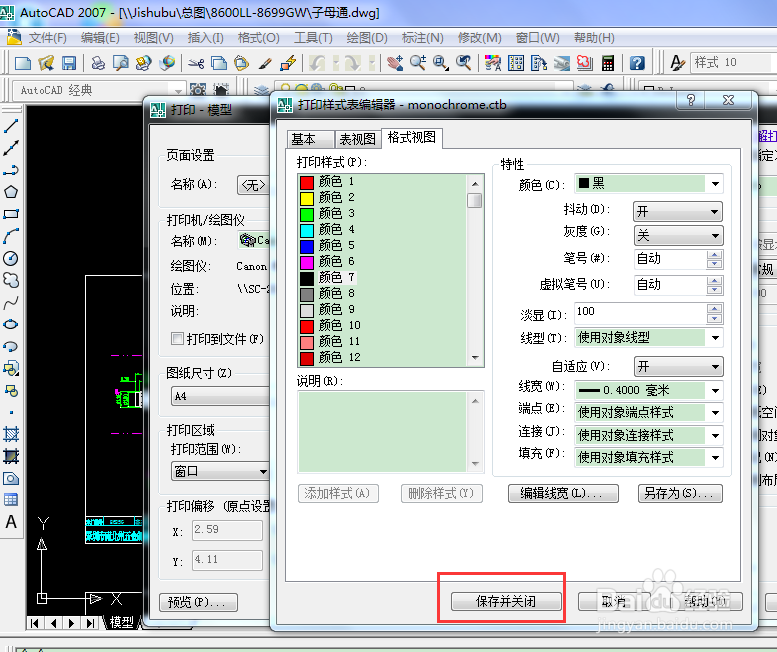Open the Grayscale (灰度) dropdown
The height and width of the screenshot is (652, 777).
click(x=677, y=235)
